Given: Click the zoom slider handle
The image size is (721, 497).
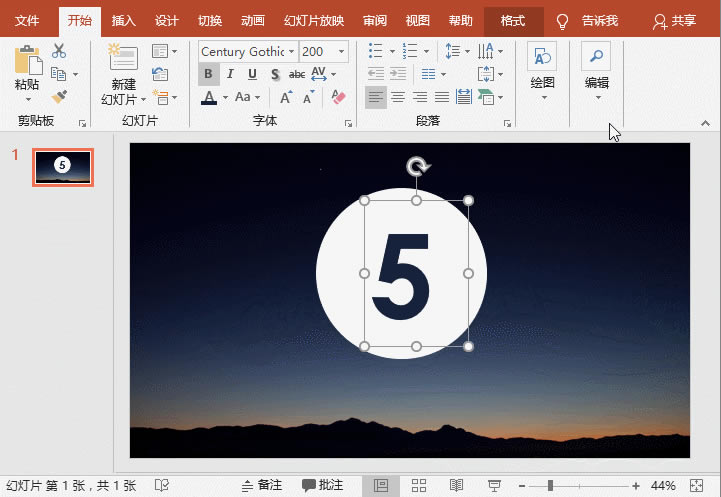Looking at the screenshot, I should coord(550,485).
